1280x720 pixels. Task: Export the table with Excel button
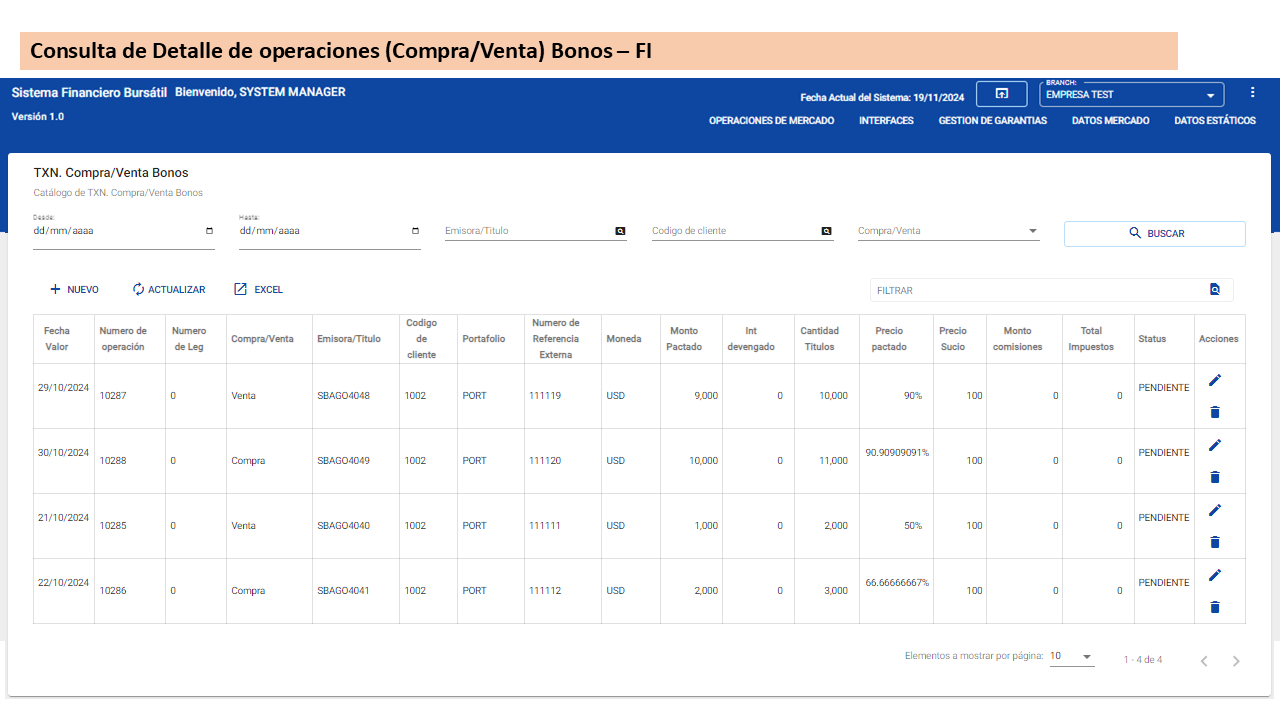258,290
